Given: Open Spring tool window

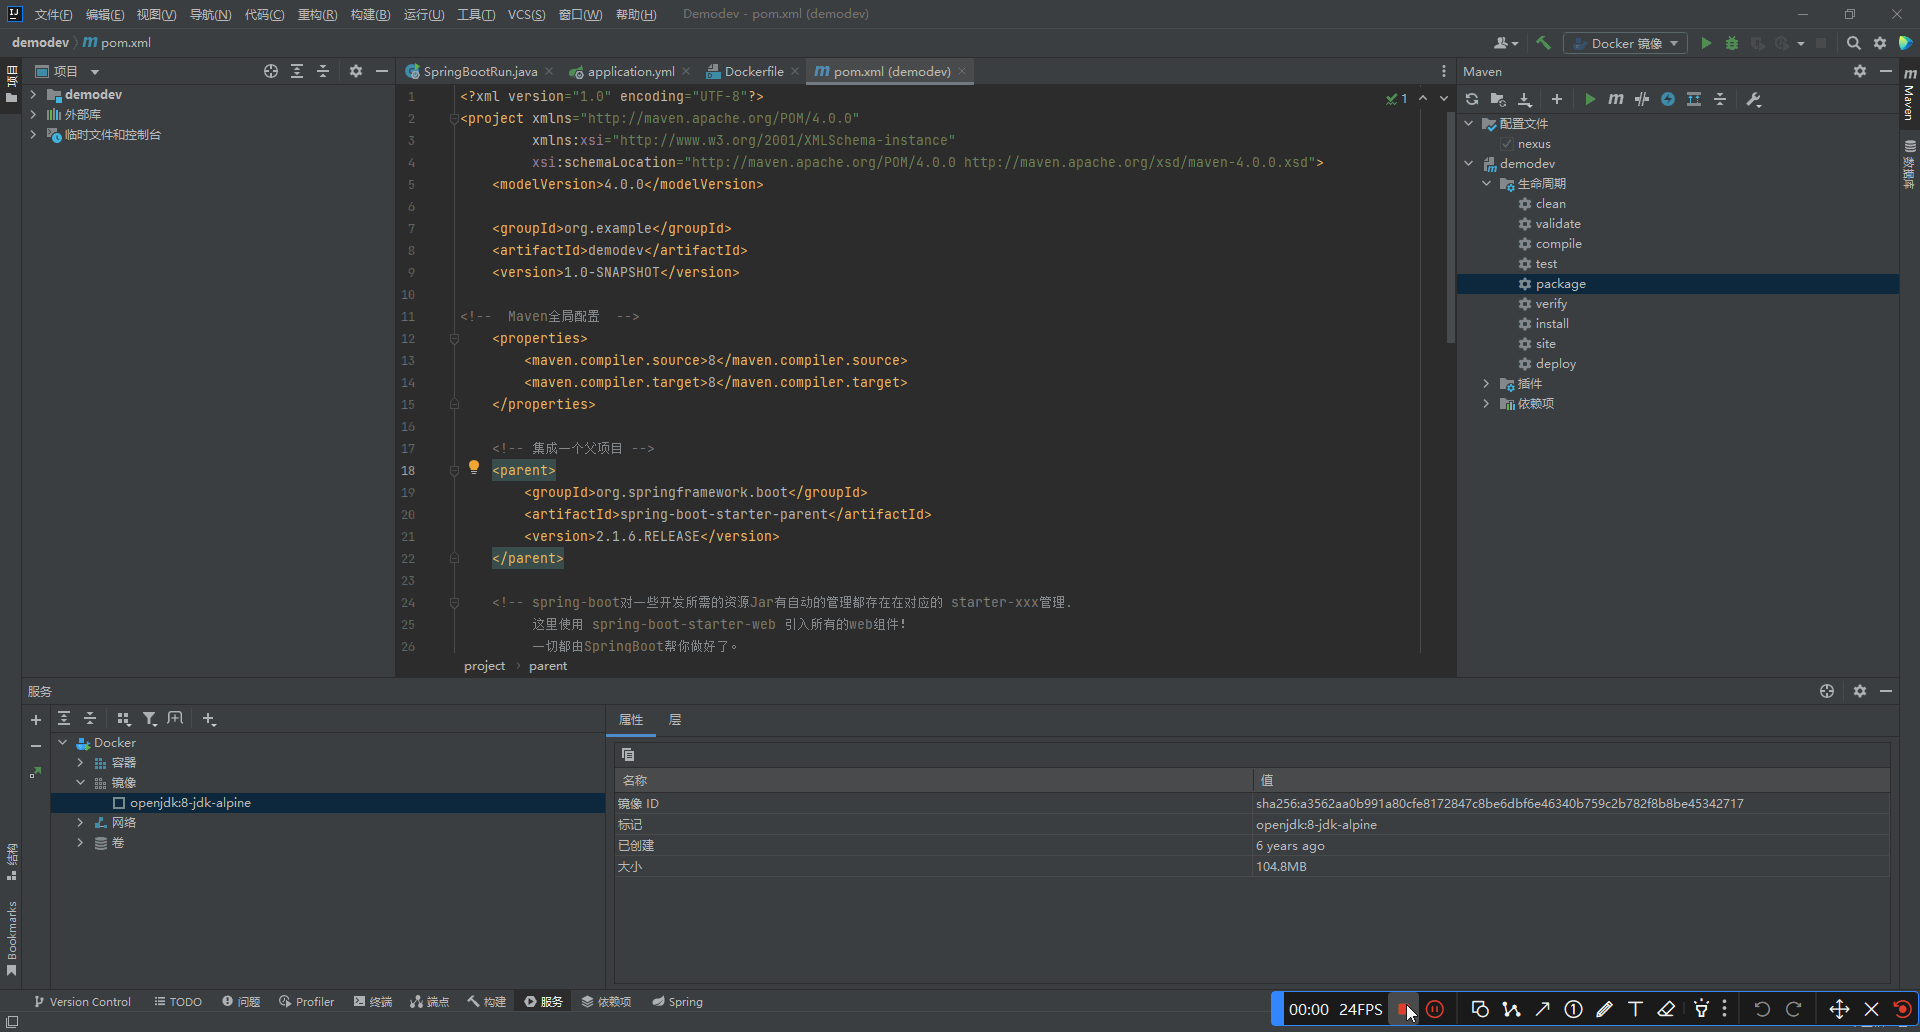Looking at the screenshot, I should click(678, 1002).
